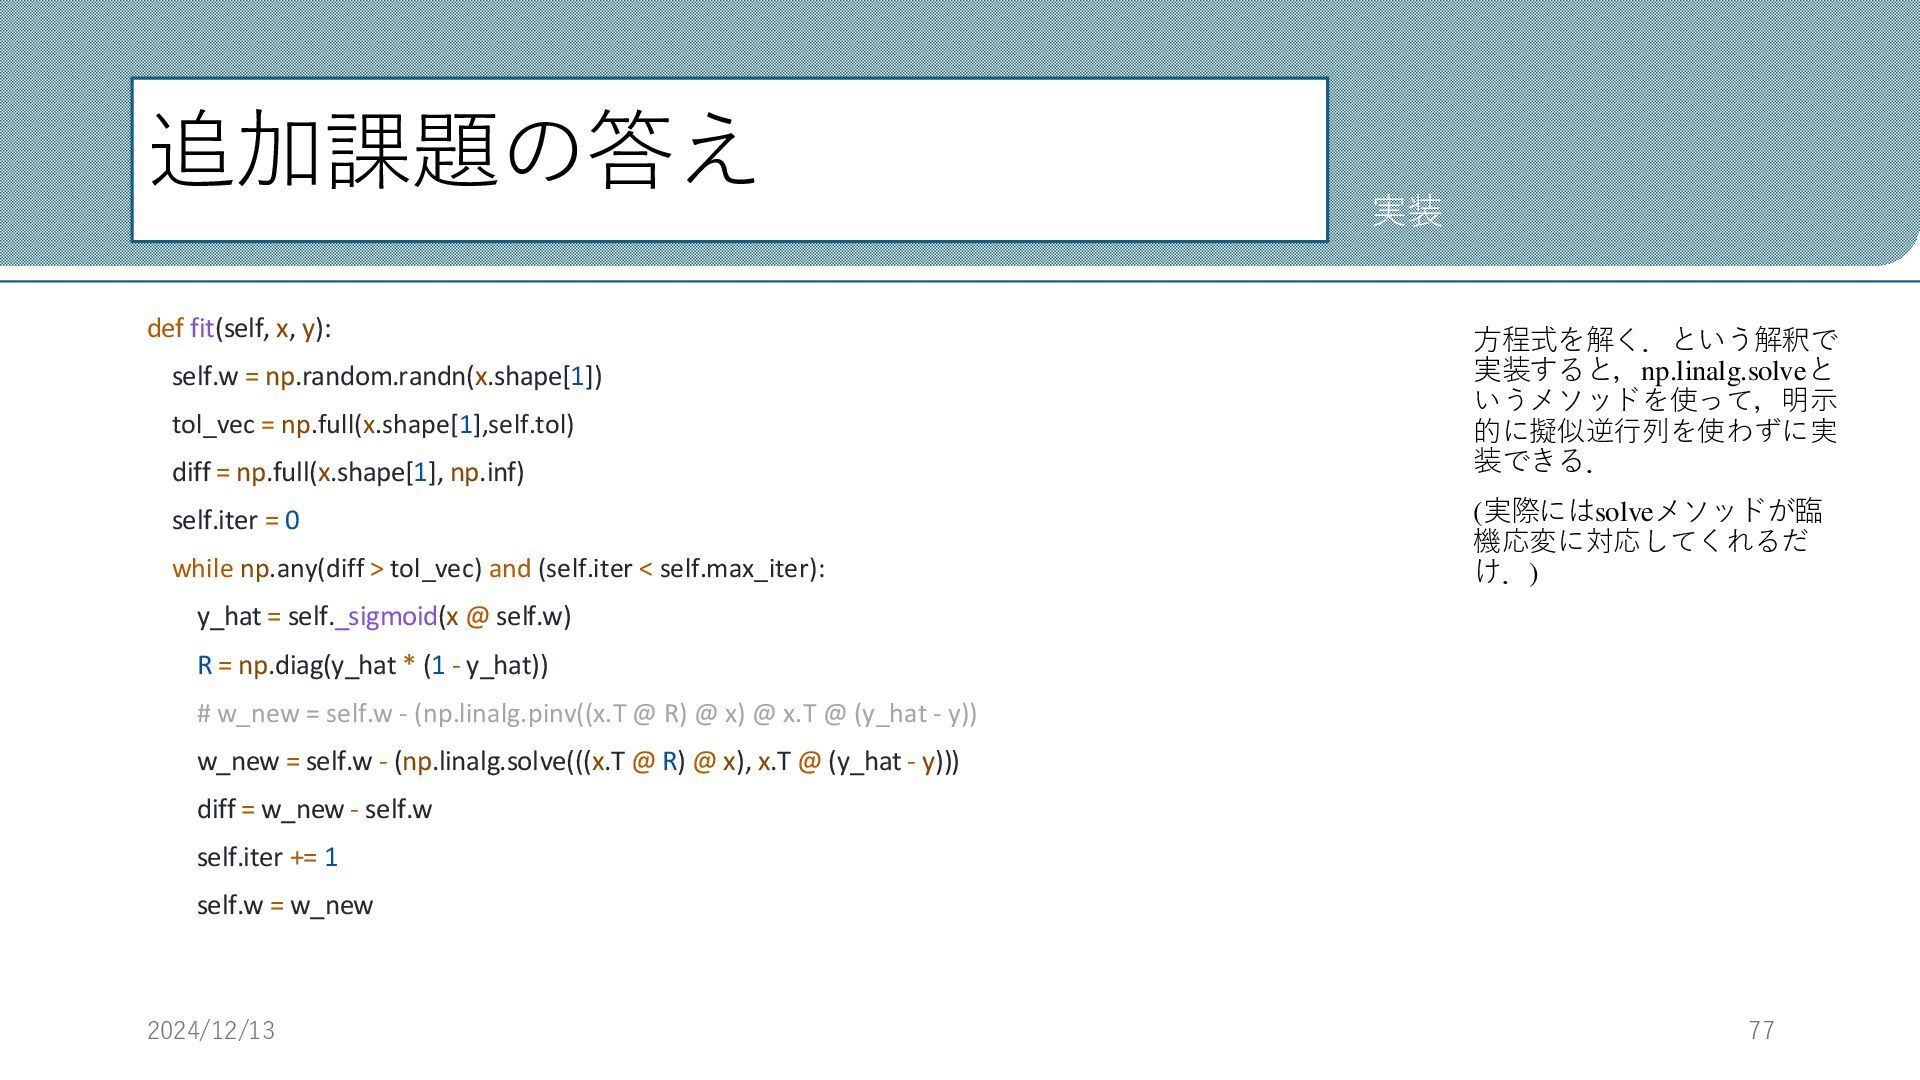The width and height of the screenshot is (1920, 1080).
Task: Click the commented-out np.linalg.pinv line
Action: point(587,713)
